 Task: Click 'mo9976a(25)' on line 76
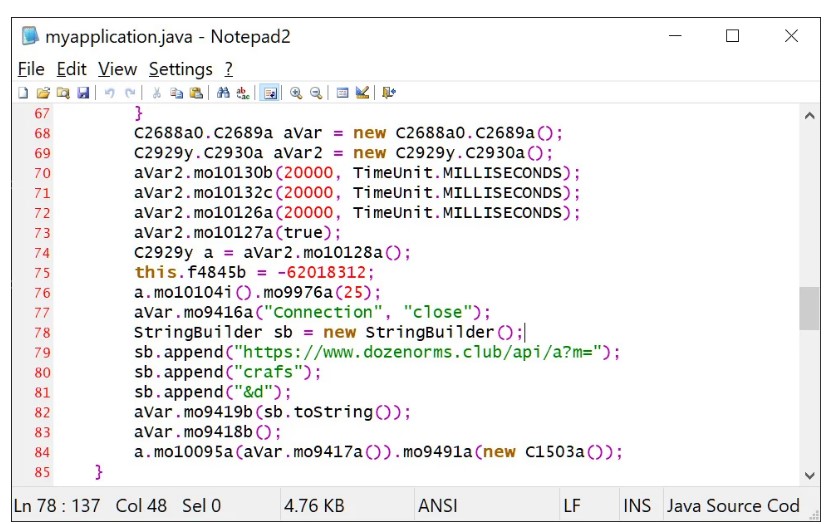pyautogui.click(x=317, y=292)
